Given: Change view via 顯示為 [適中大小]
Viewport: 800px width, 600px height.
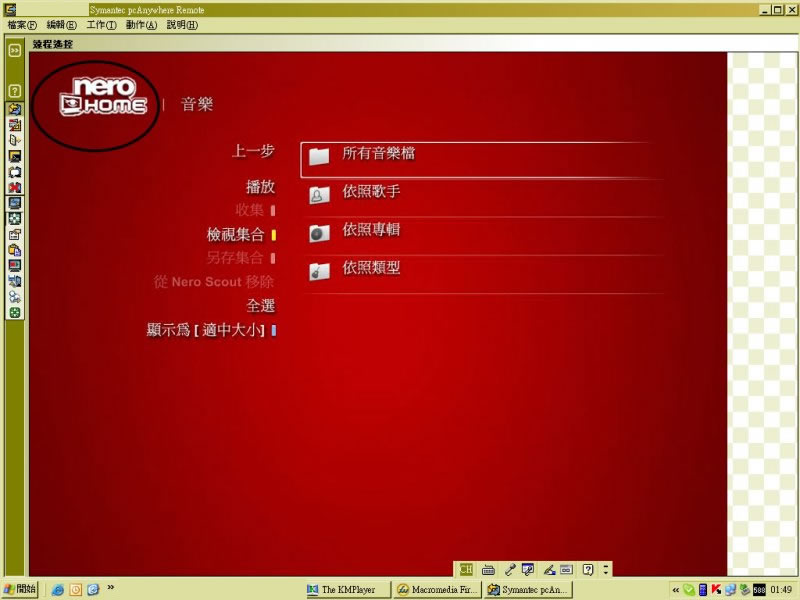Looking at the screenshot, I should click(x=206, y=330).
